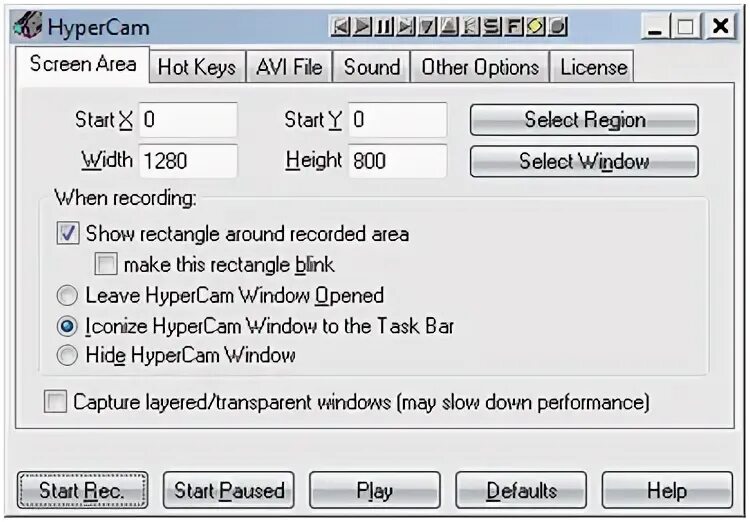Switch to the License tab

(593, 67)
